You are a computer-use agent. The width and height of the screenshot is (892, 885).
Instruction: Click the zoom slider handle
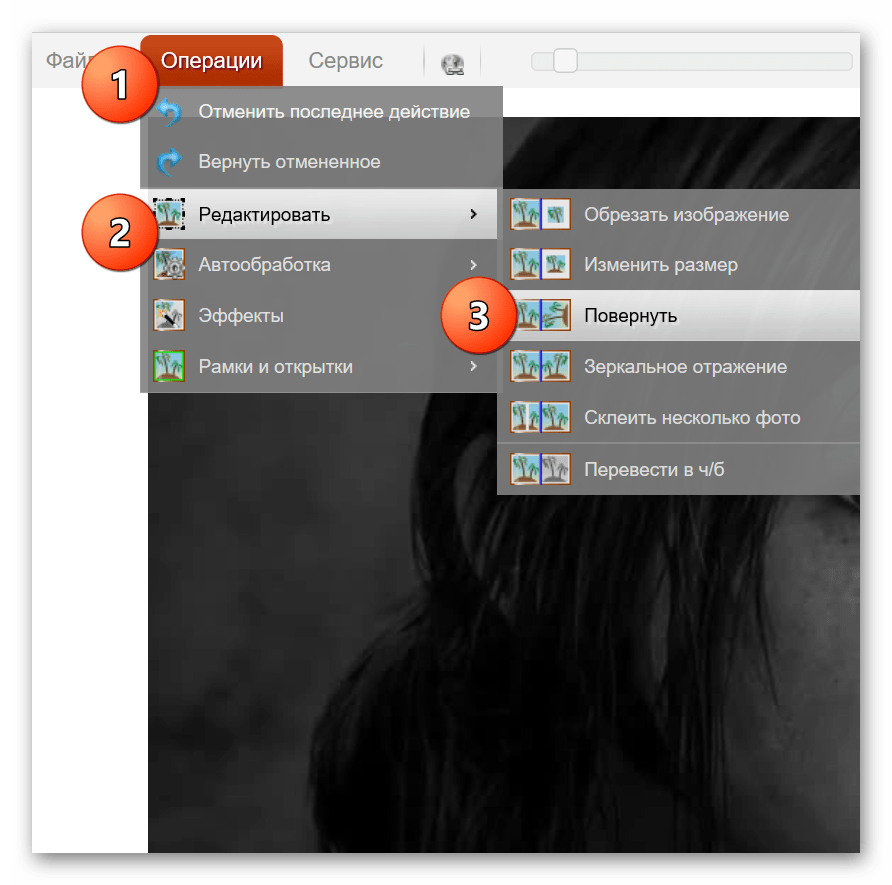point(565,60)
